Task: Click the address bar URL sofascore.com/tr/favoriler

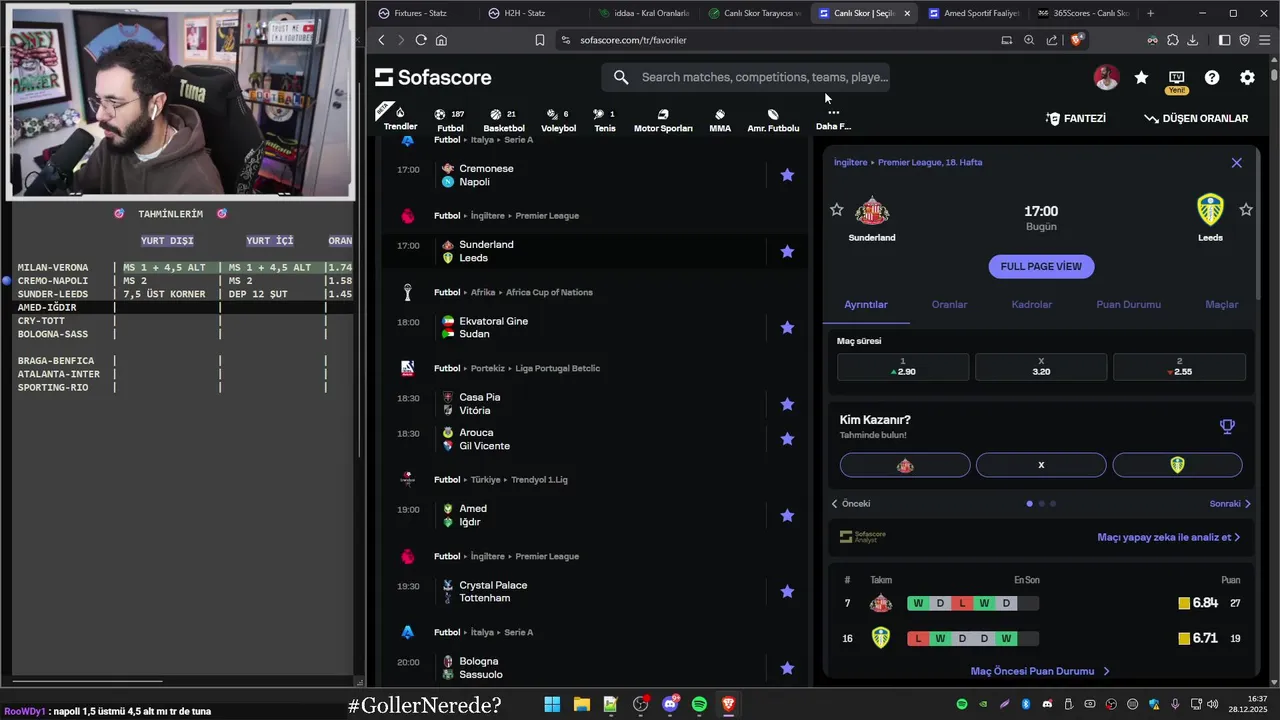Action: pyautogui.click(x=633, y=40)
